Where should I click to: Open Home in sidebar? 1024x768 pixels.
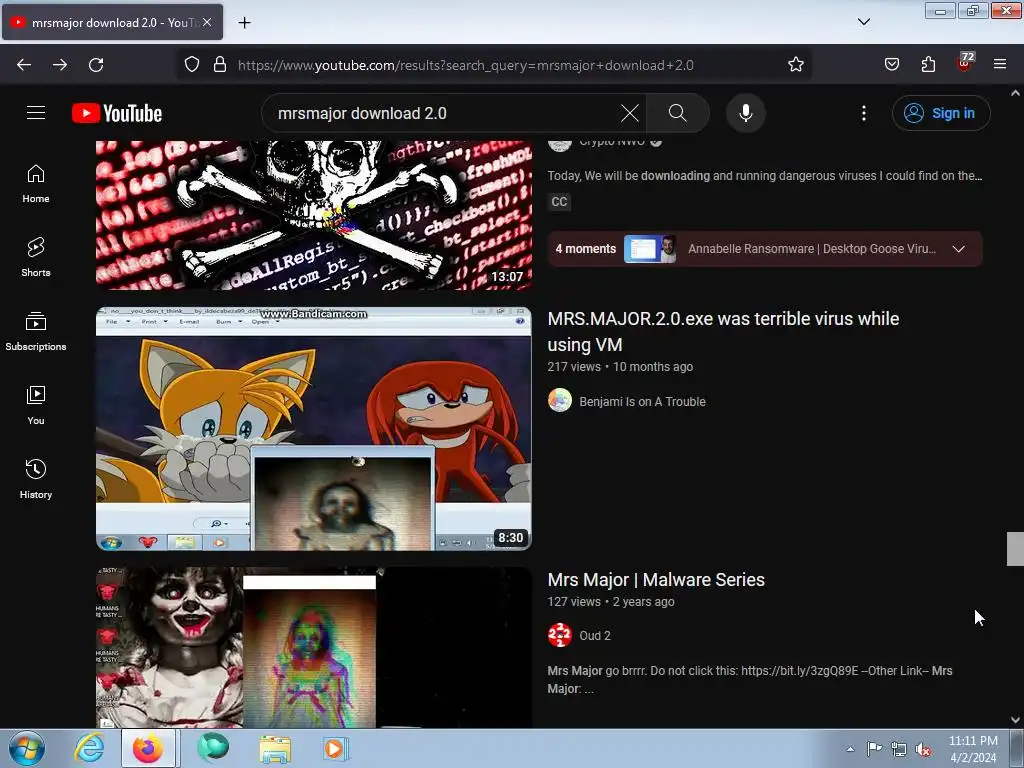pyautogui.click(x=36, y=184)
